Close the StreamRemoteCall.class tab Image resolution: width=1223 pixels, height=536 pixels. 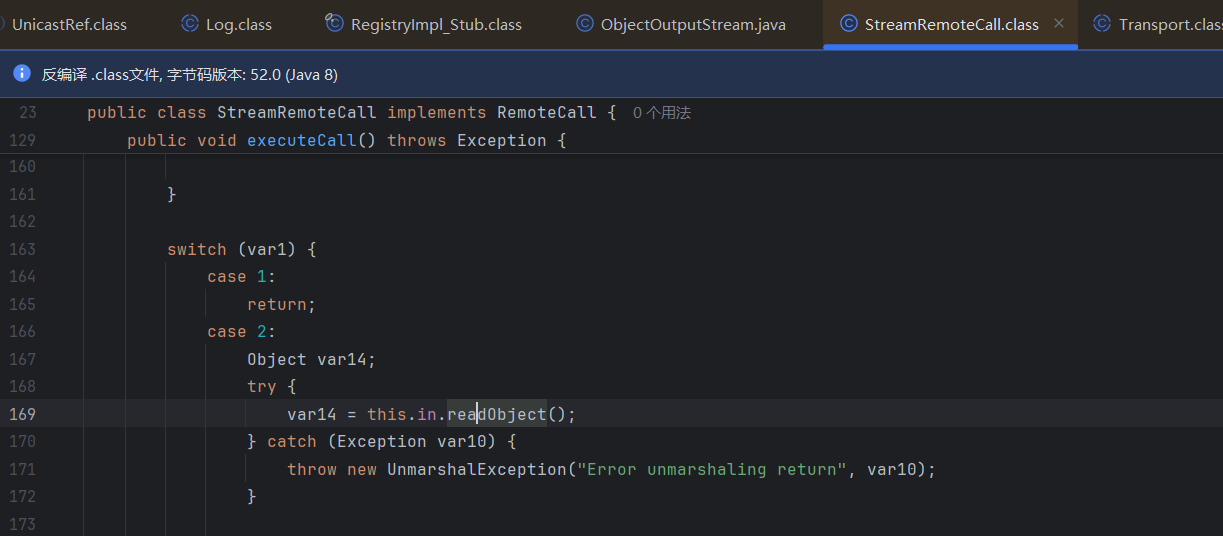[x=1059, y=24]
